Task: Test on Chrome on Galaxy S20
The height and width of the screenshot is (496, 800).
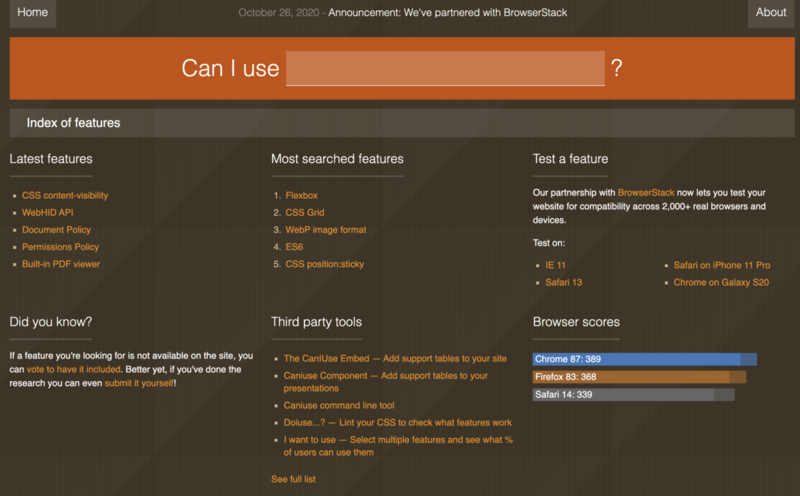Action: (721, 283)
